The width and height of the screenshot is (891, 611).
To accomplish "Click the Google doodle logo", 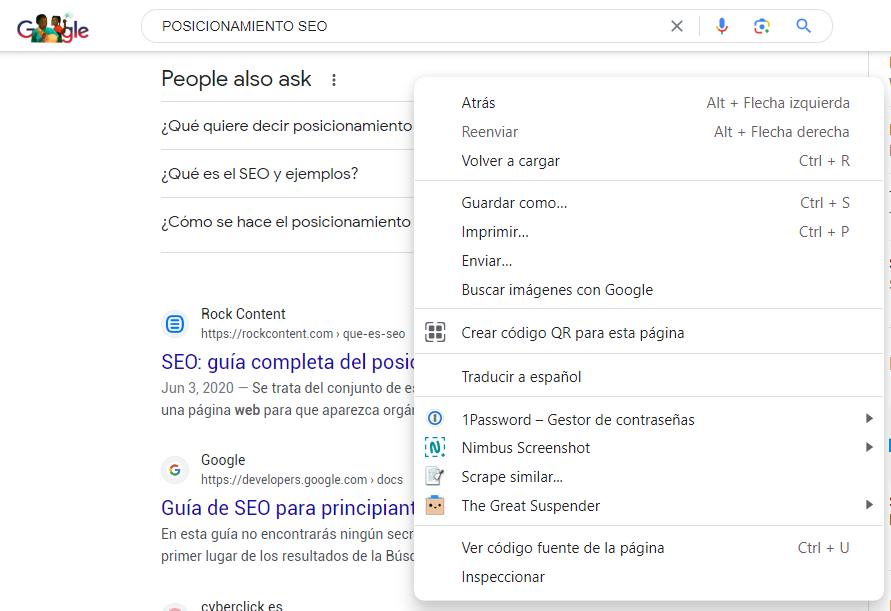I will pos(53,28).
